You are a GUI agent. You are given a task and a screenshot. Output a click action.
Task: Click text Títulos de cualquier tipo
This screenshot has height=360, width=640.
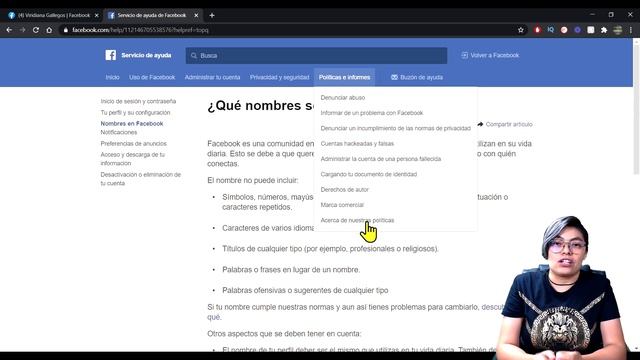pos(330,249)
